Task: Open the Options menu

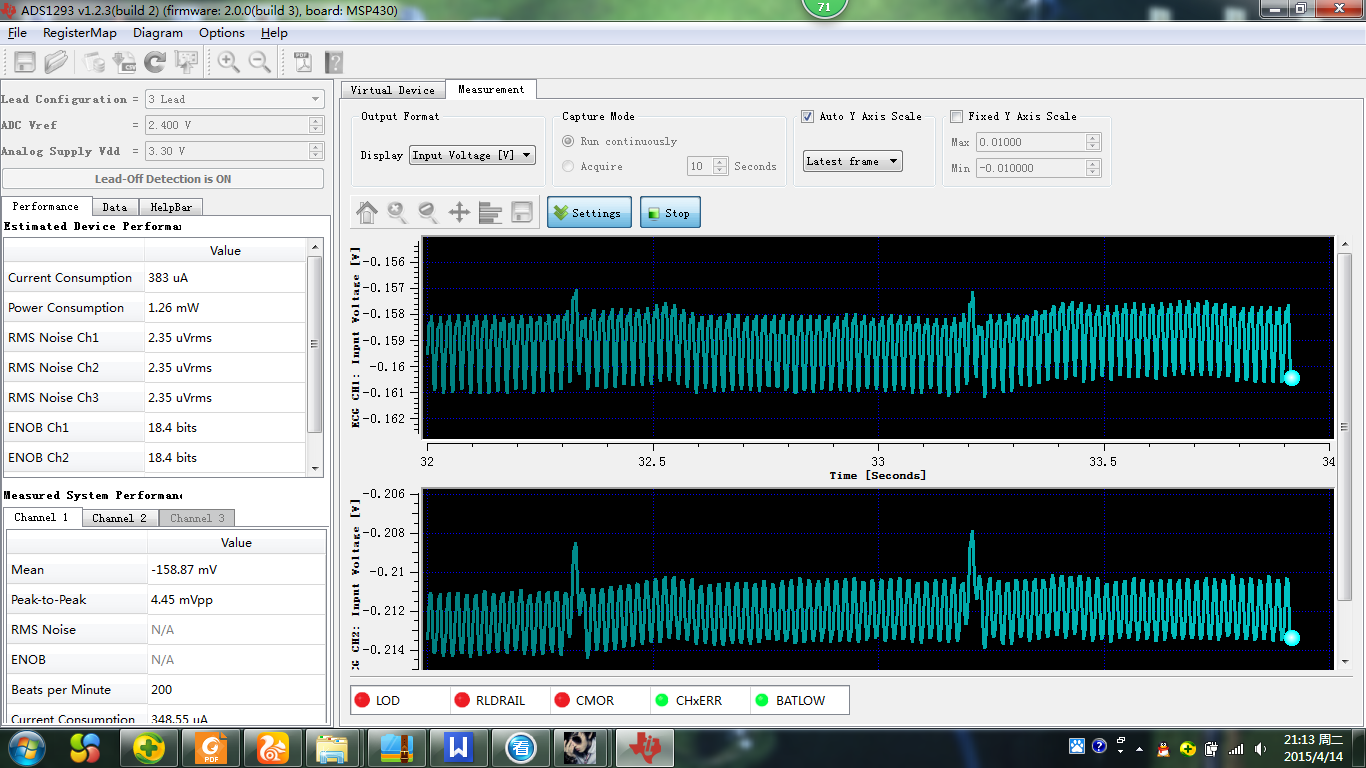Action: click(222, 33)
